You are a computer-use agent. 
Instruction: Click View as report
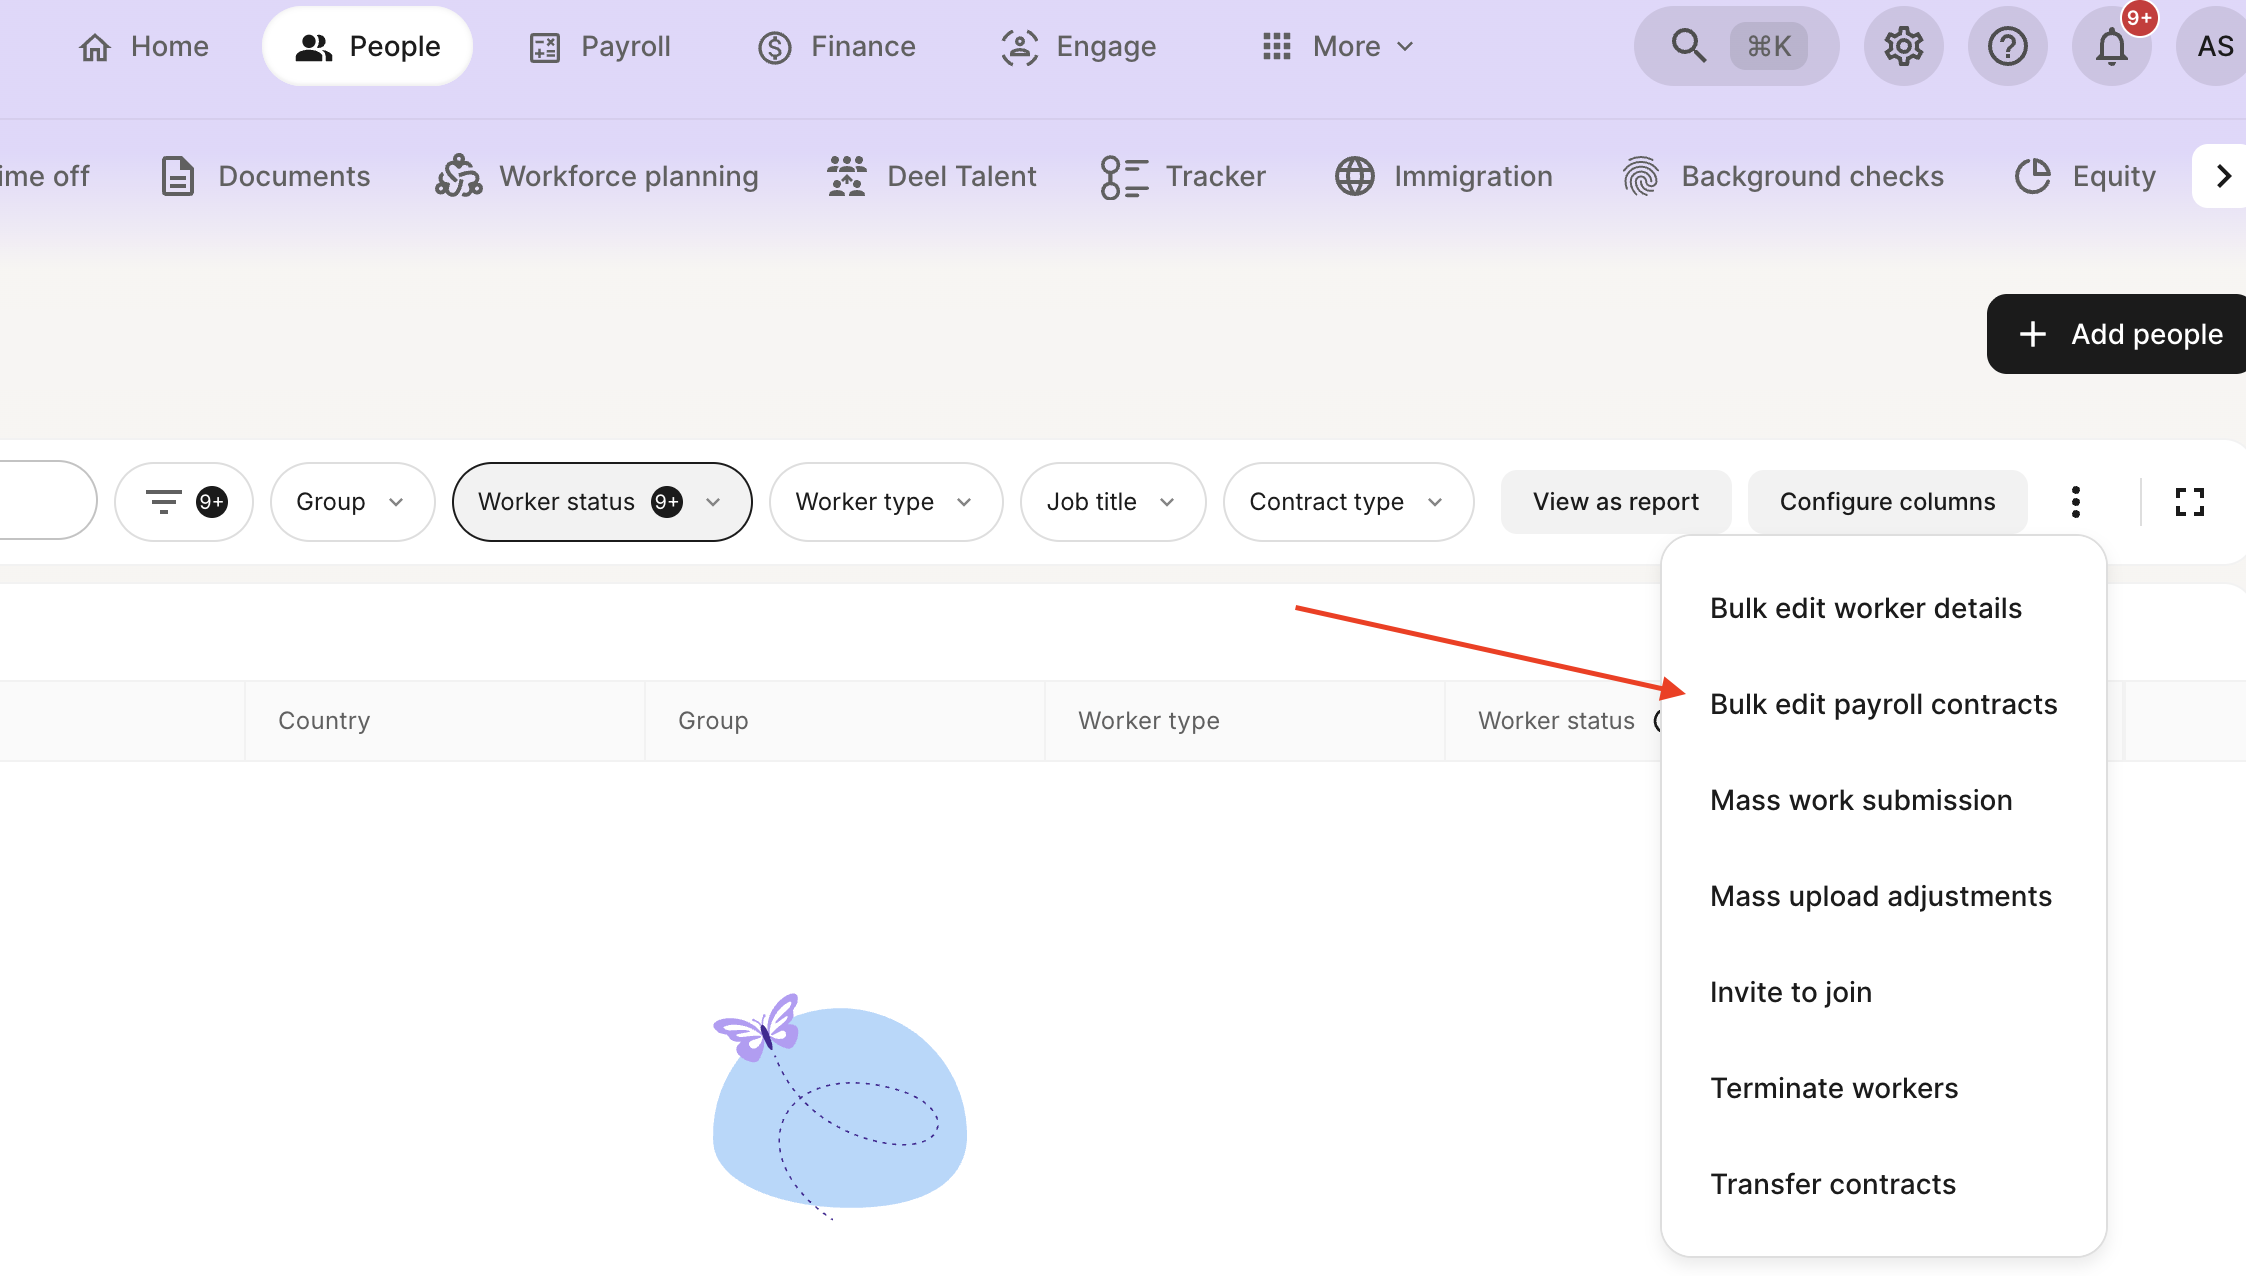[x=1615, y=501]
